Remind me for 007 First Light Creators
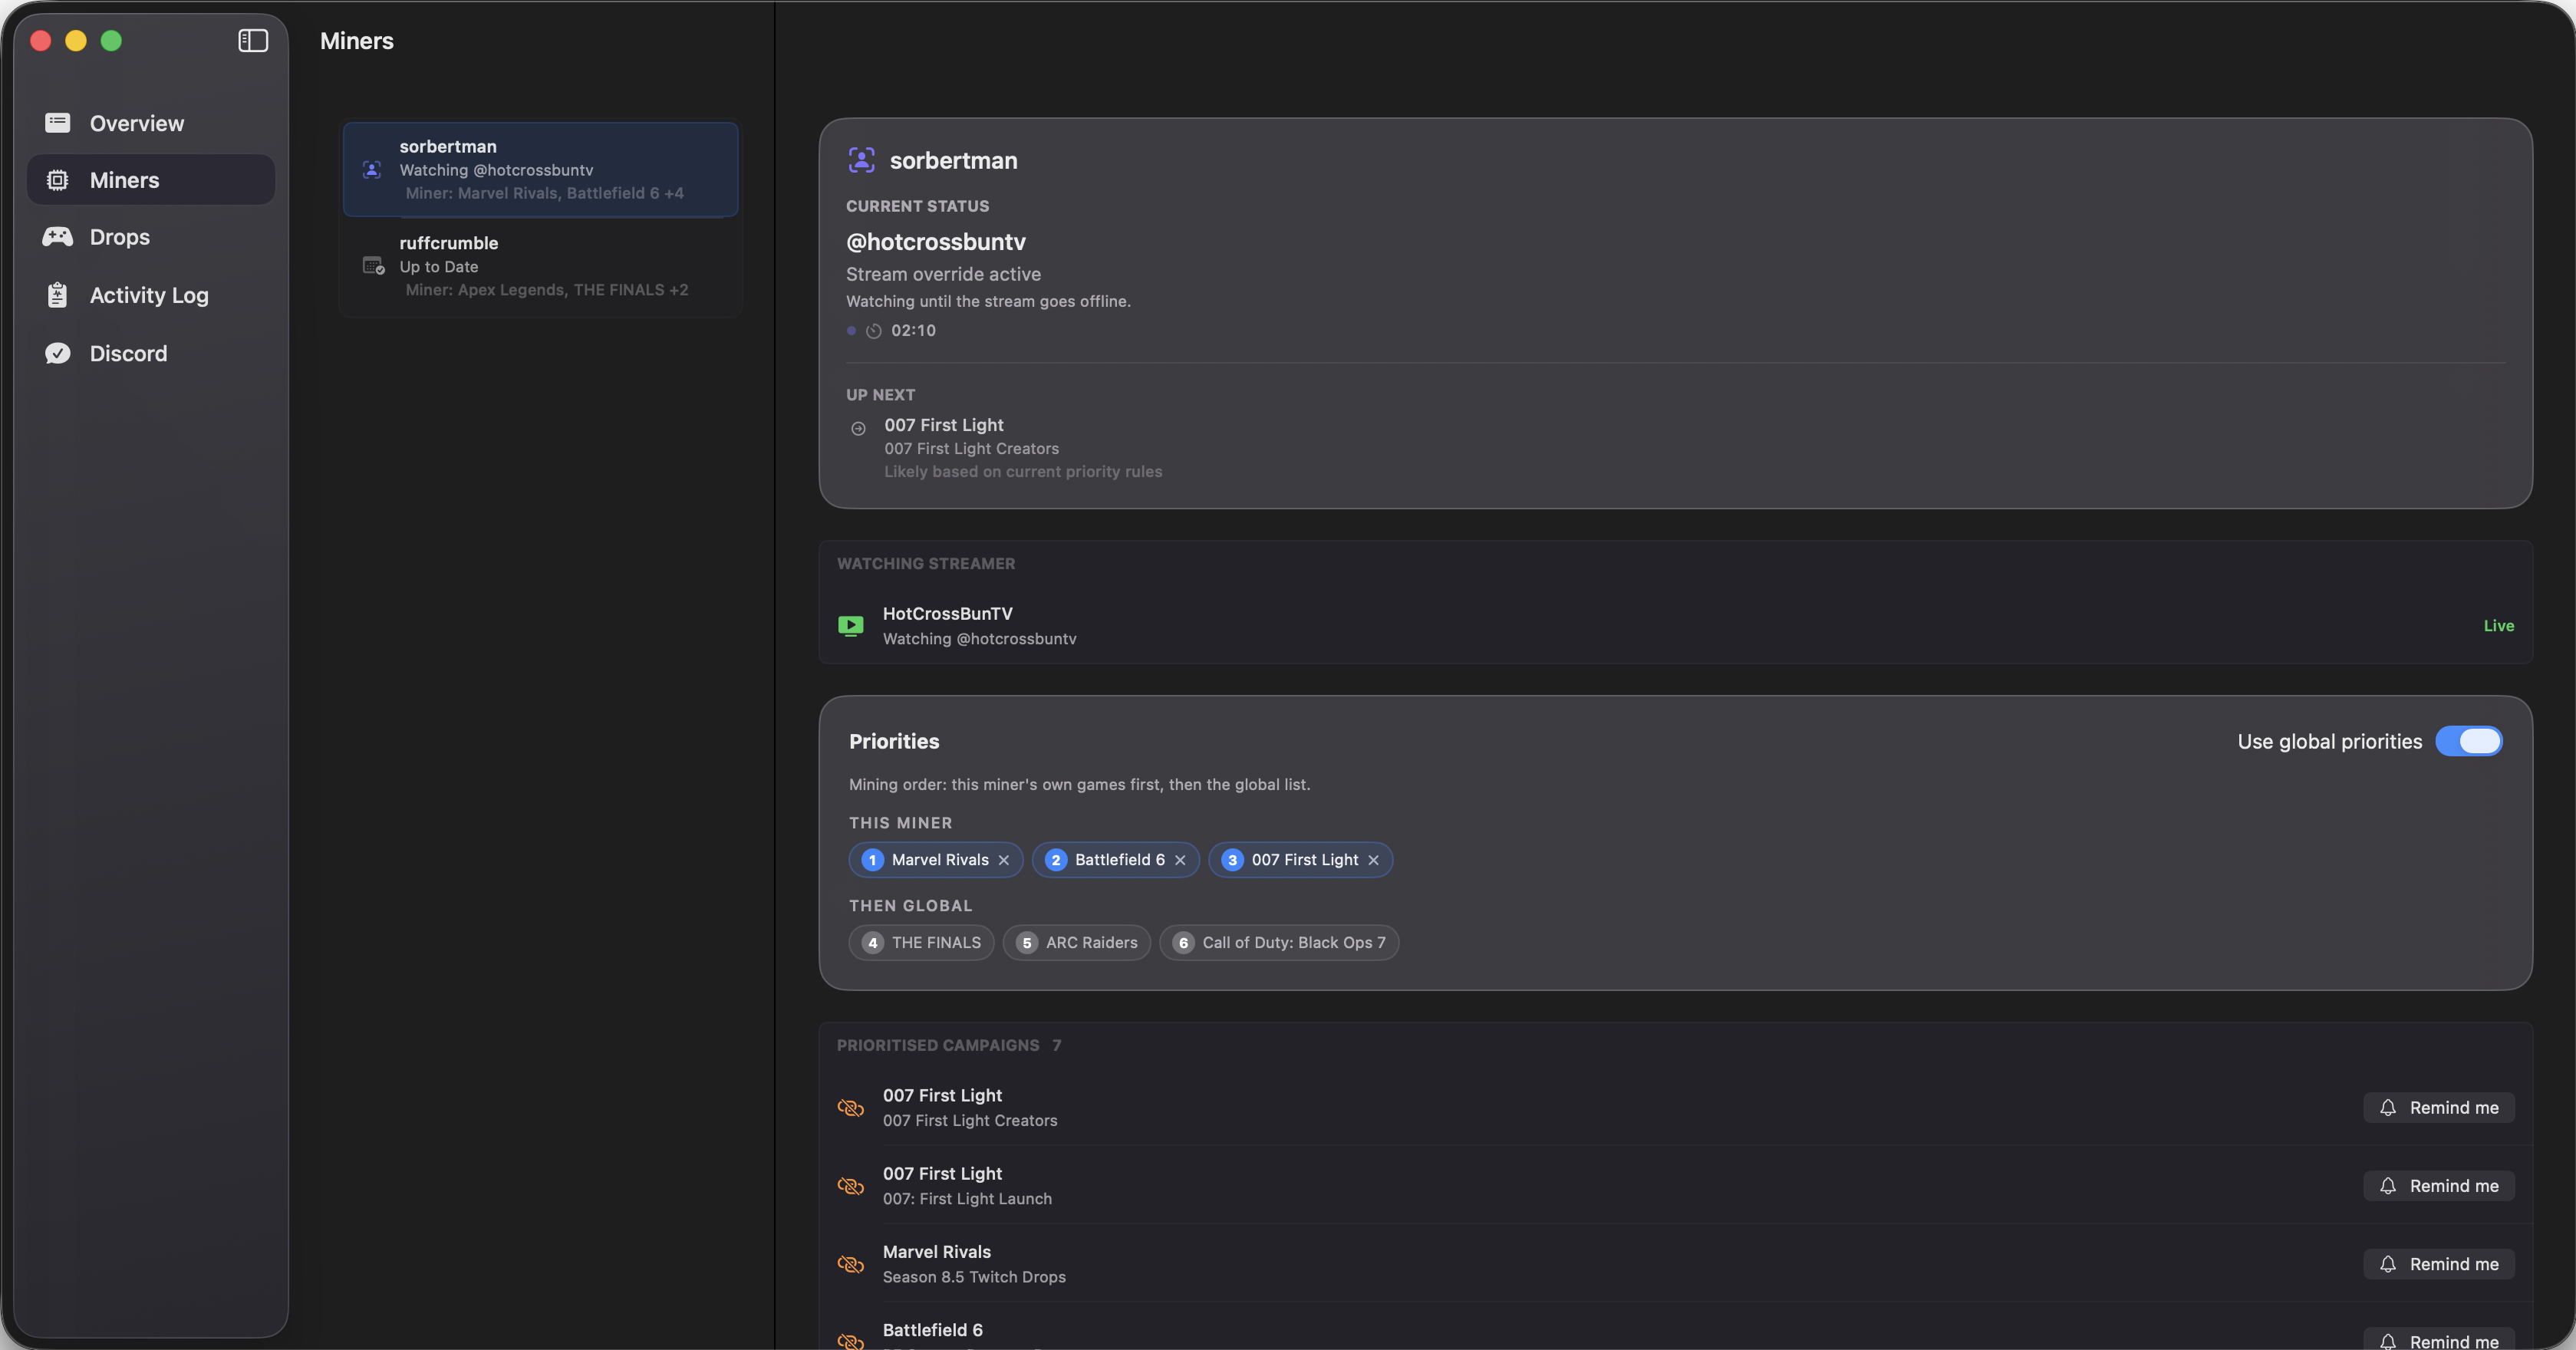Viewport: 2576px width, 1350px height. pyautogui.click(x=2438, y=1108)
